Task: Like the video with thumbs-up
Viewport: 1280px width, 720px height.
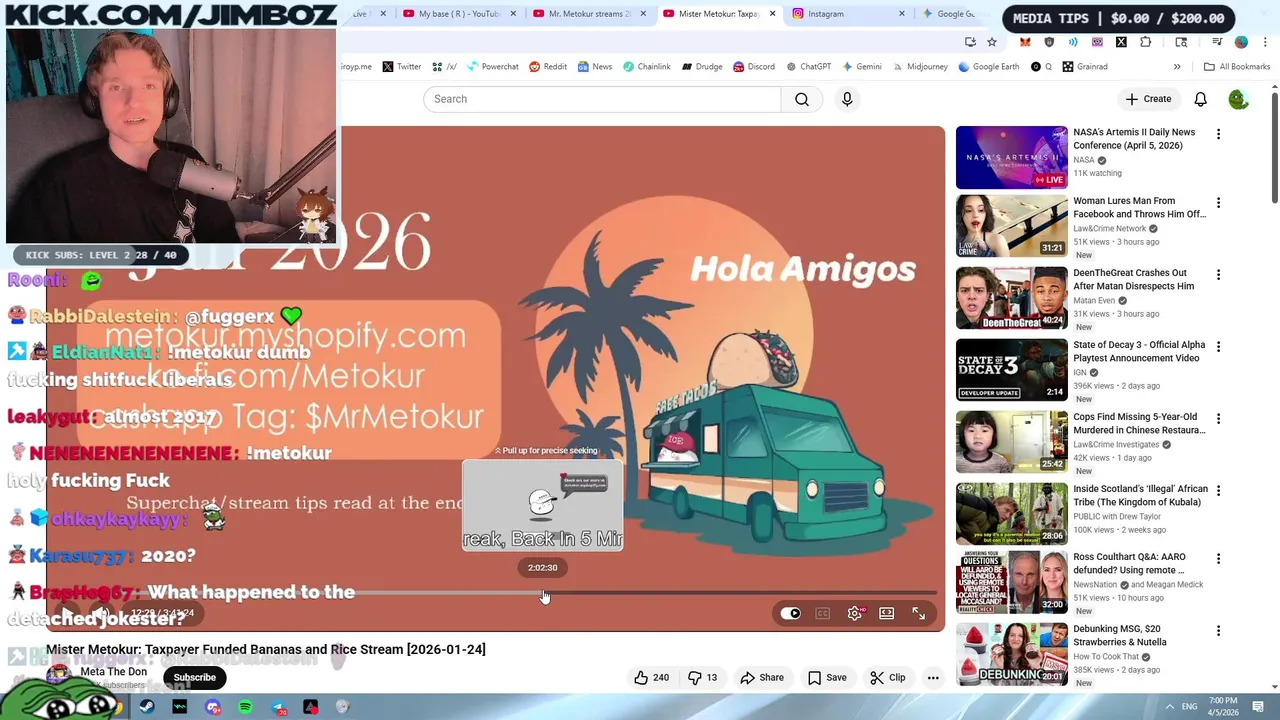Action: tap(650, 677)
